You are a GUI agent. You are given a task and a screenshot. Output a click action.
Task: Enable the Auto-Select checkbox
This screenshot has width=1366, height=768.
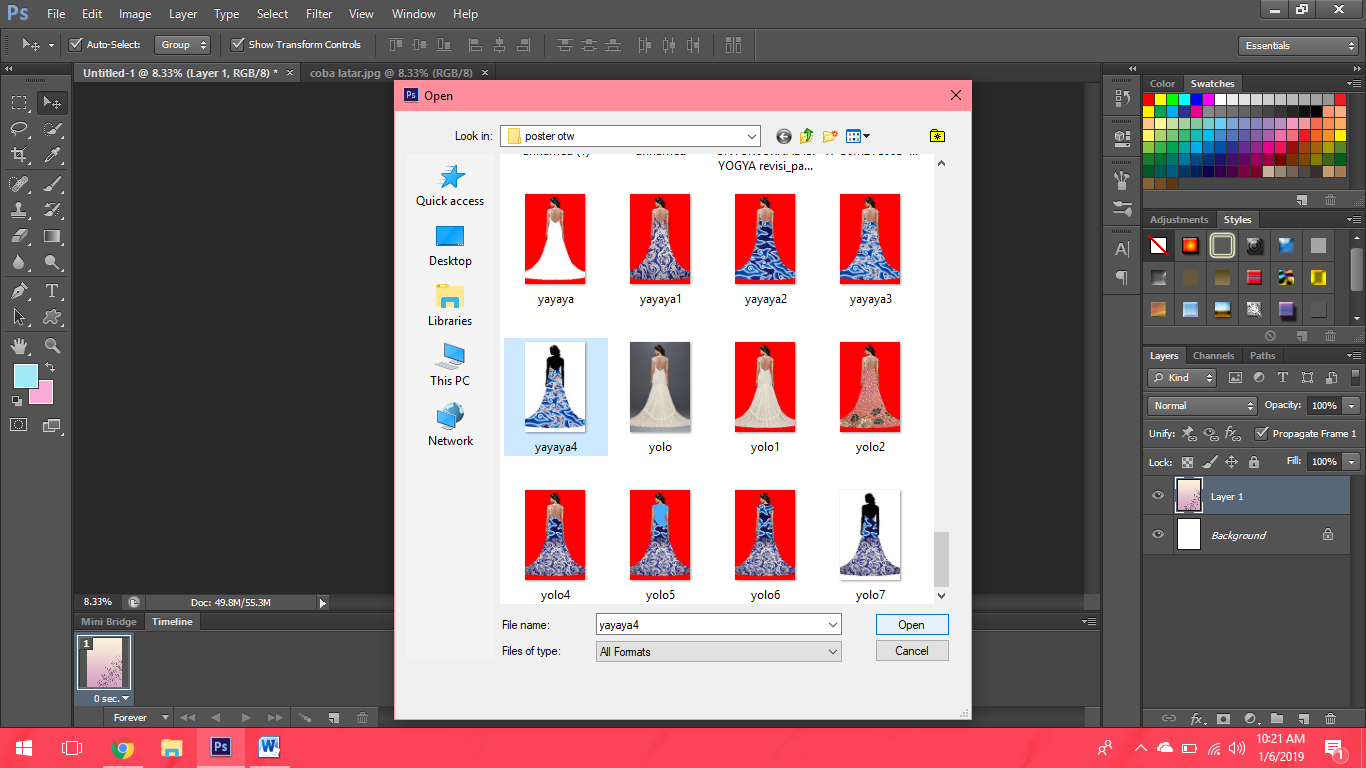(x=75, y=44)
